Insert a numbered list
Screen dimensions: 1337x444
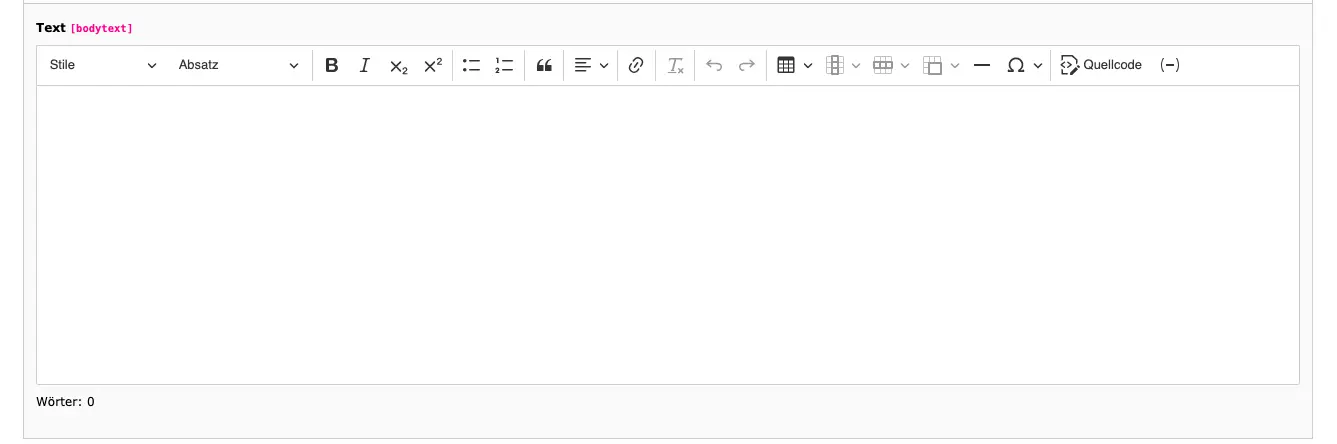[504, 66]
